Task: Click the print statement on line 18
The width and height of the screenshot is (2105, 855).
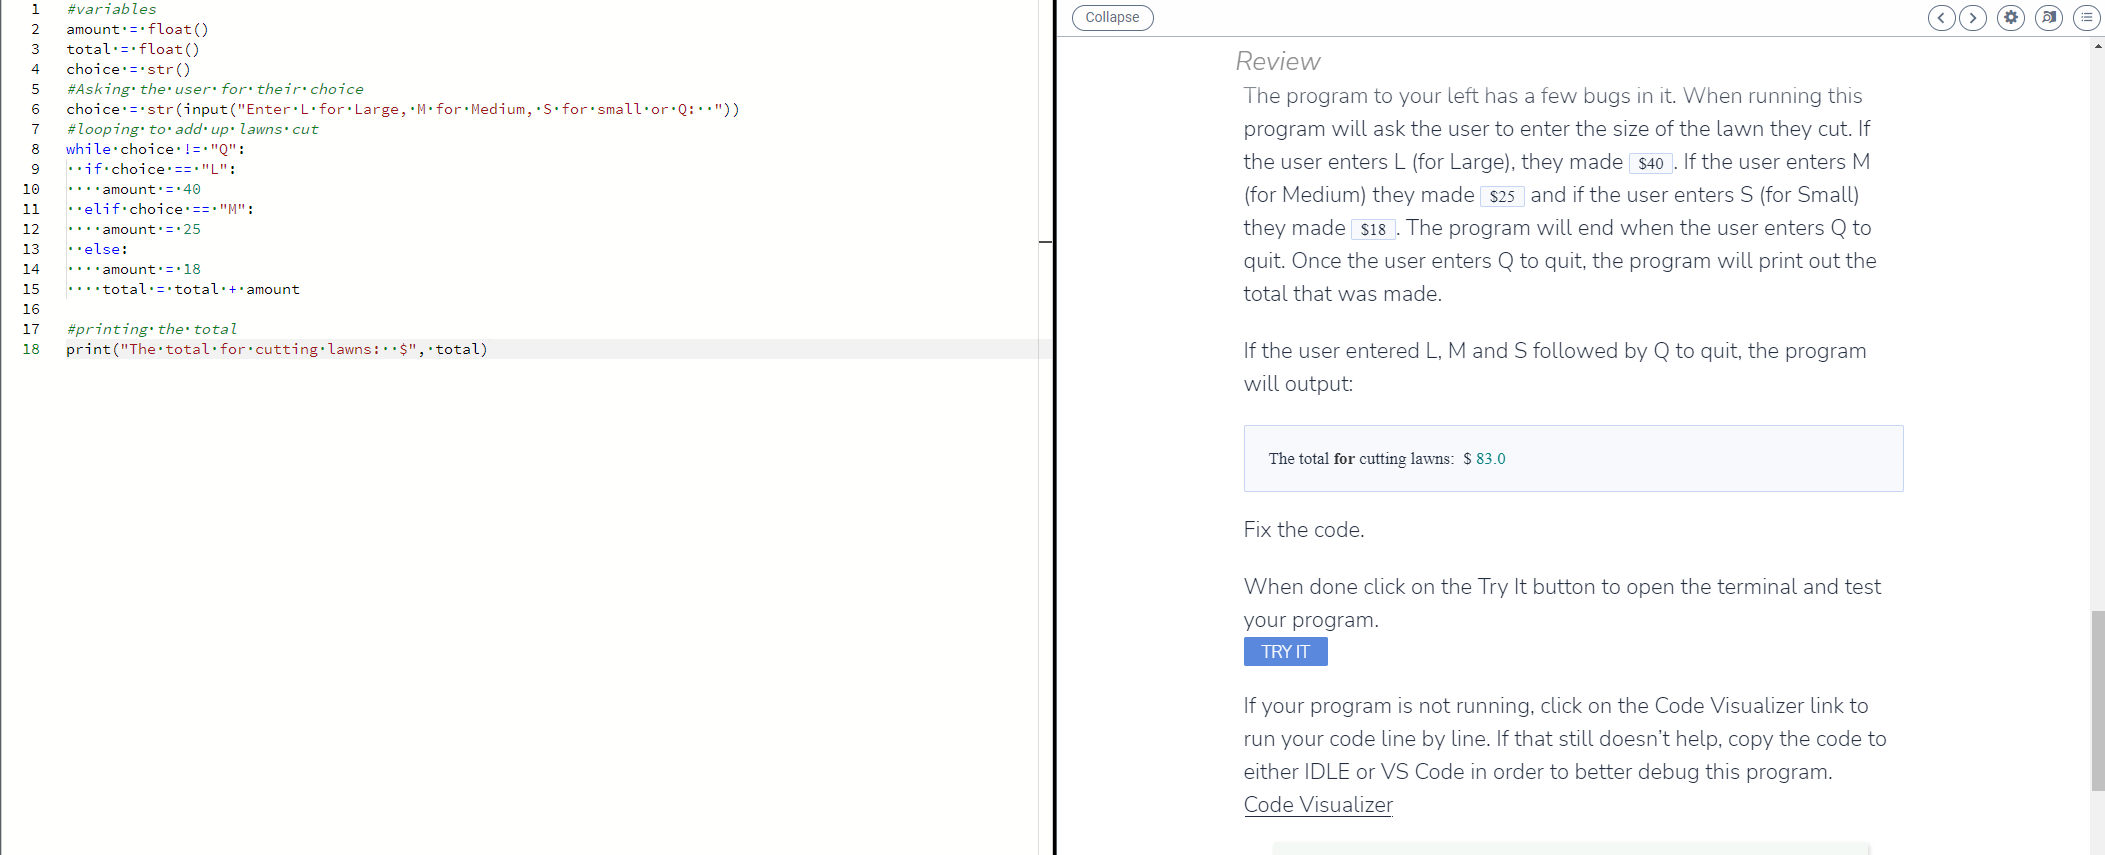Action: 277,349
